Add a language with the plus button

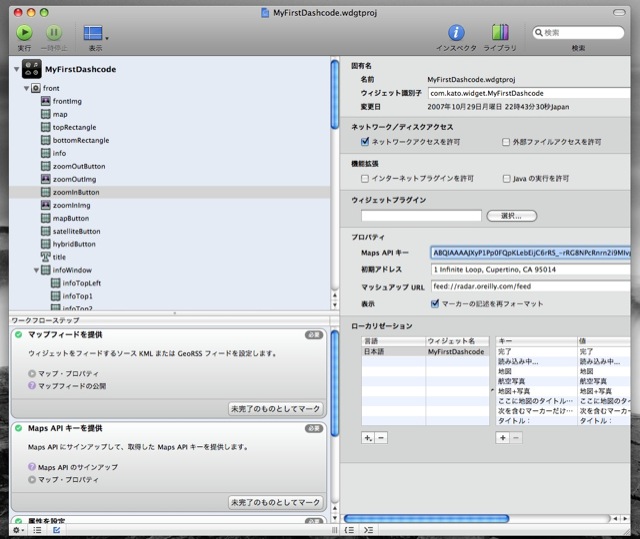pos(368,438)
